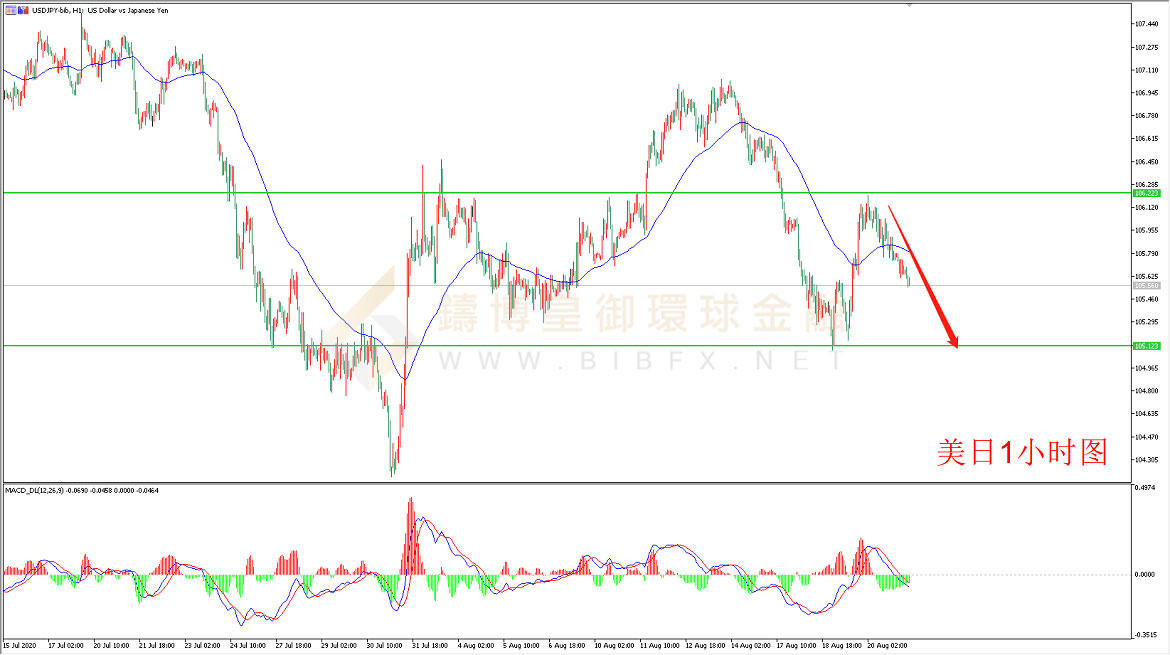Click the 104.305 price axis label
This screenshot has width=1170, height=655.
1146,460
